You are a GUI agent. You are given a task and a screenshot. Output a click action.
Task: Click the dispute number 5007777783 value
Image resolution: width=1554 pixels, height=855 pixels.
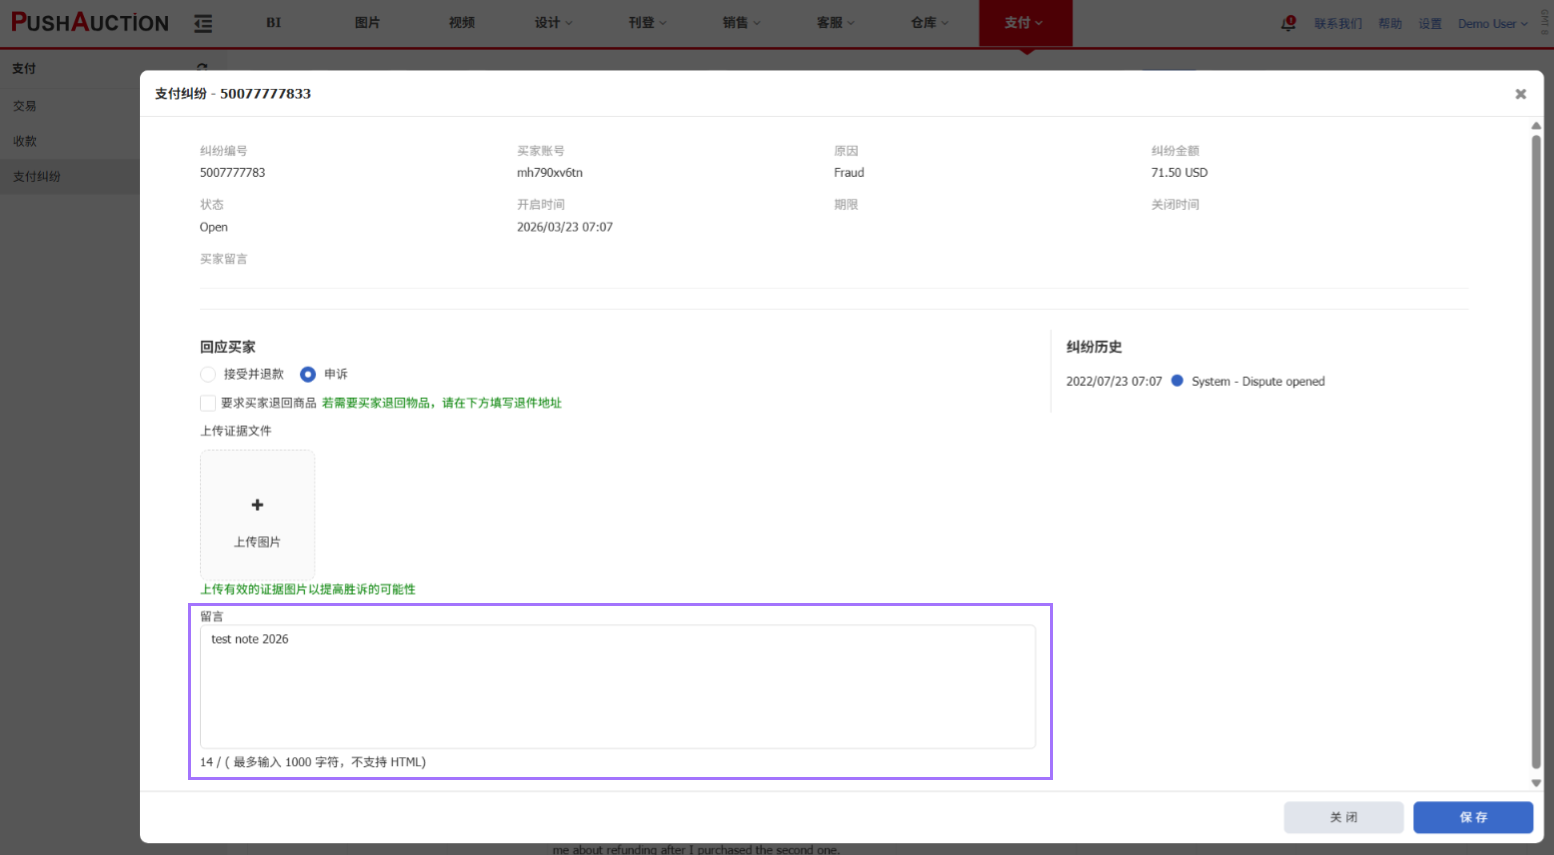pos(232,173)
